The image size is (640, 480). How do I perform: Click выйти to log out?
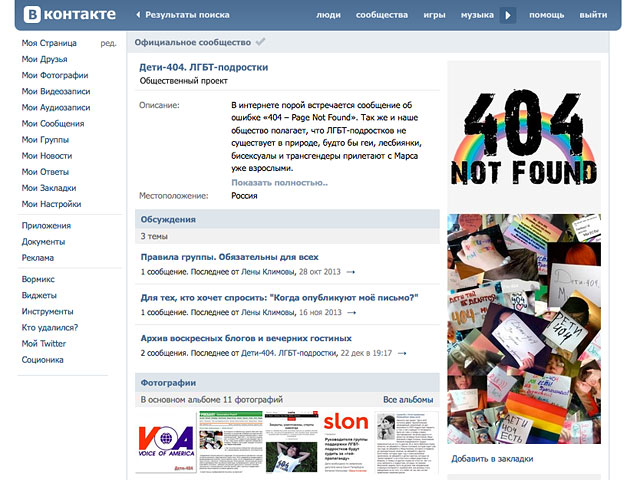593,16
